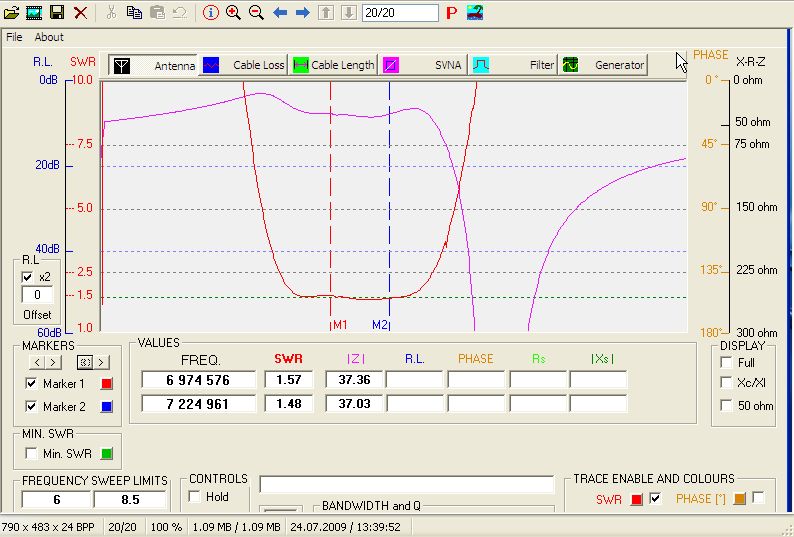Viewport: 794px width, 537px height.
Task: Open the About menu
Action: (49, 37)
